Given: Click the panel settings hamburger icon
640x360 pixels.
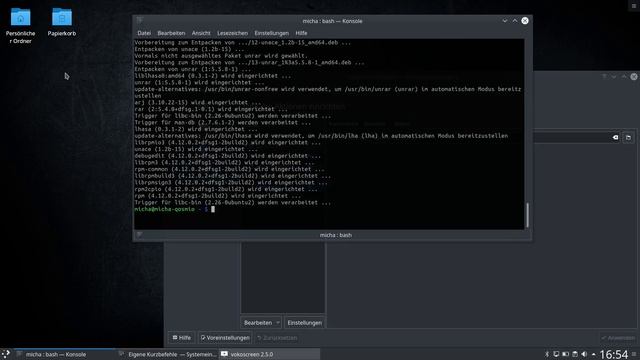Looking at the screenshot, I should coord(634,354).
